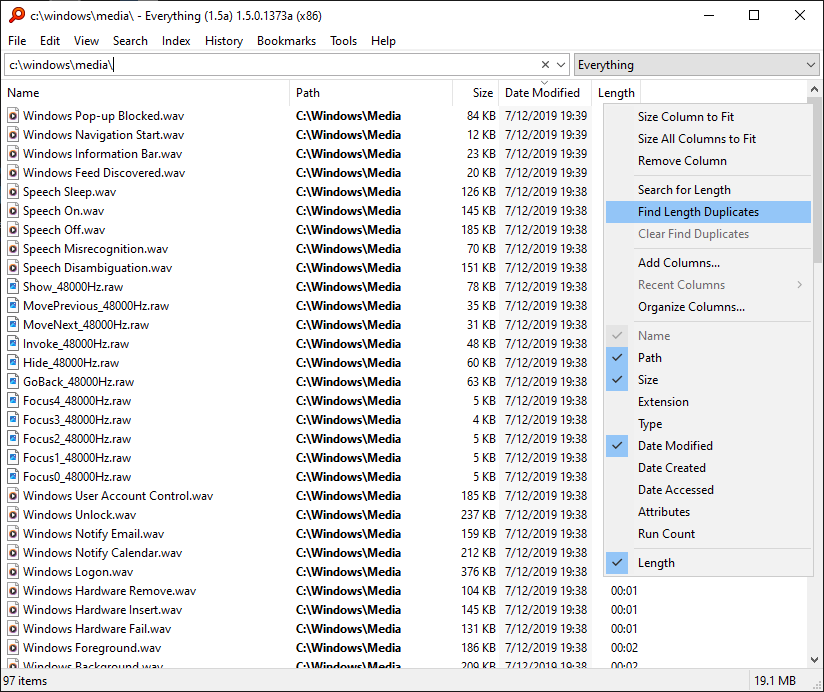Click the Length column header
Viewport: 824px width, 692px height.
pos(616,93)
